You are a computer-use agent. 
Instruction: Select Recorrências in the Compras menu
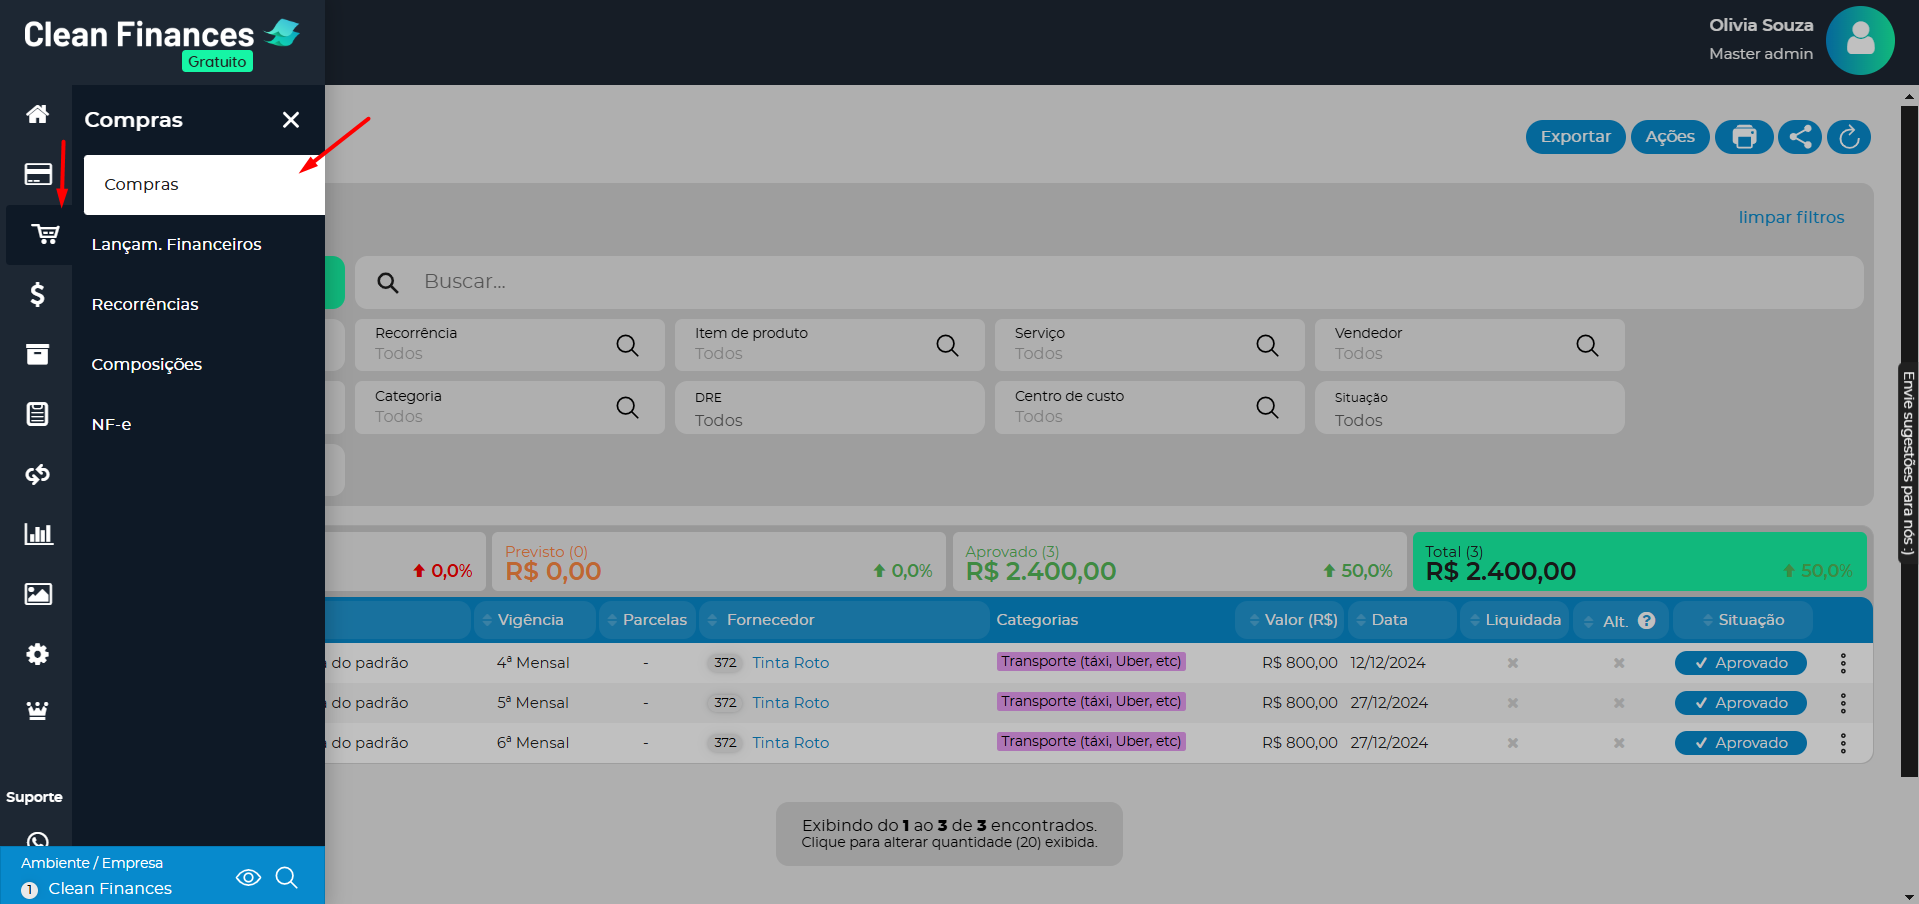click(145, 304)
